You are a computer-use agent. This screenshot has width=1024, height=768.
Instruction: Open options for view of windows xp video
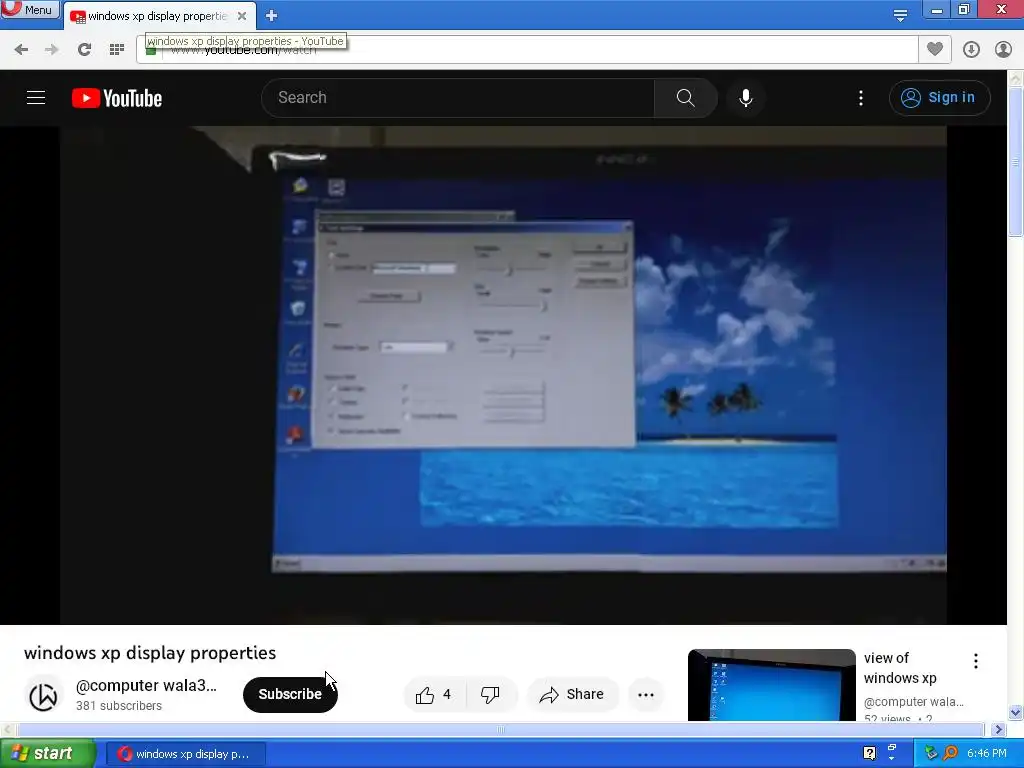pos(976,661)
